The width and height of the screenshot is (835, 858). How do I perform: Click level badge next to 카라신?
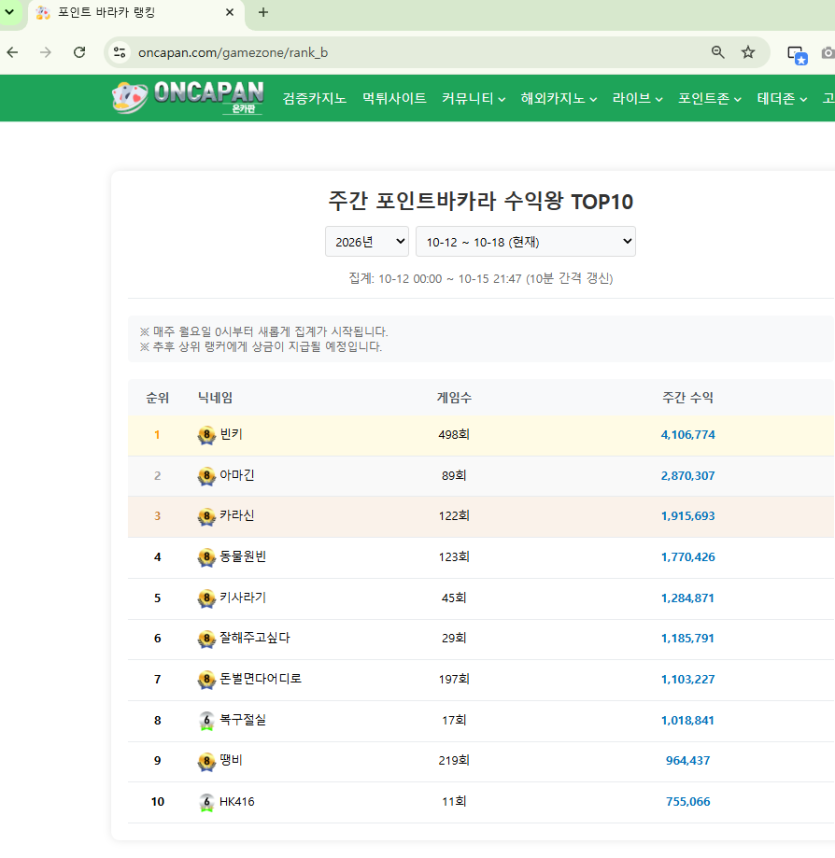pyautogui.click(x=206, y=517)
